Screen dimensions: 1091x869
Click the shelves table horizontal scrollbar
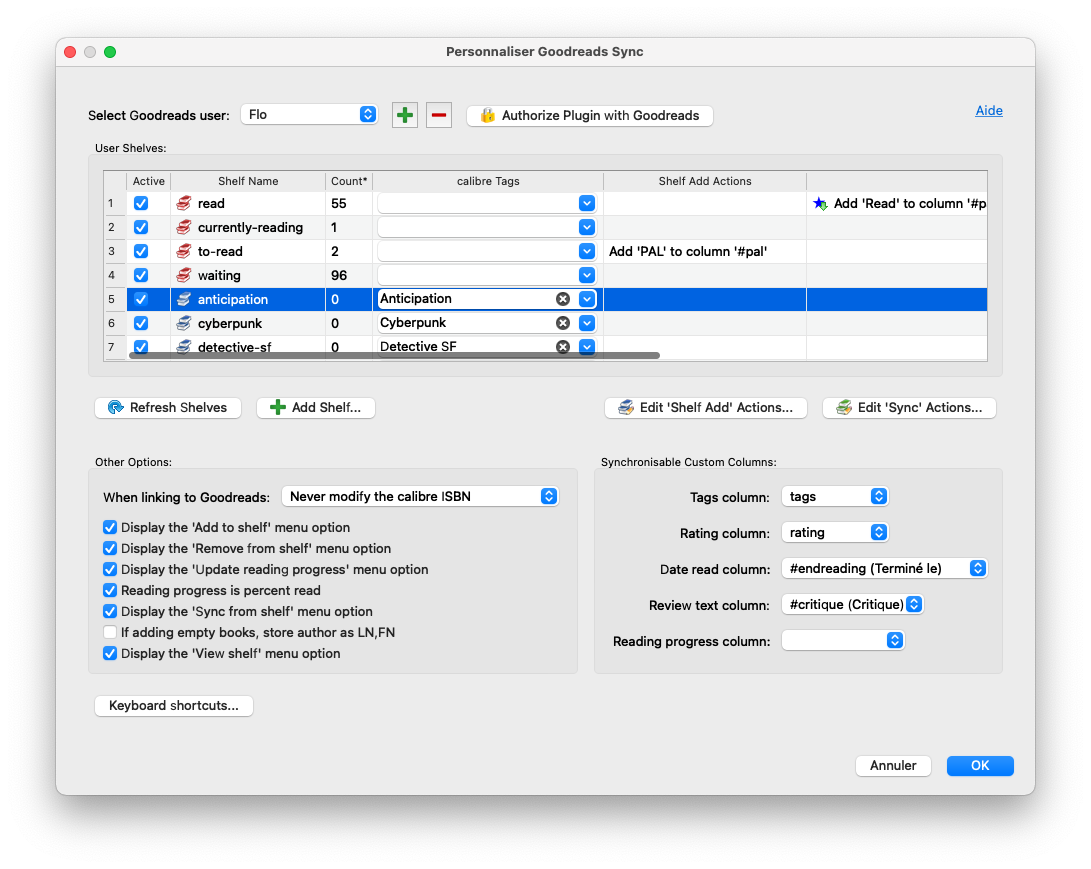(394, 356)
